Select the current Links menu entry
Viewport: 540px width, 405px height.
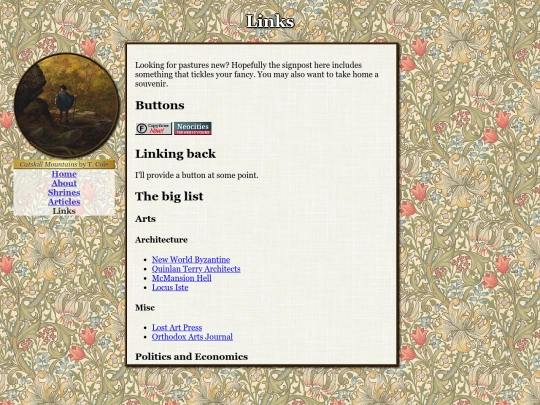pos(64,211)
